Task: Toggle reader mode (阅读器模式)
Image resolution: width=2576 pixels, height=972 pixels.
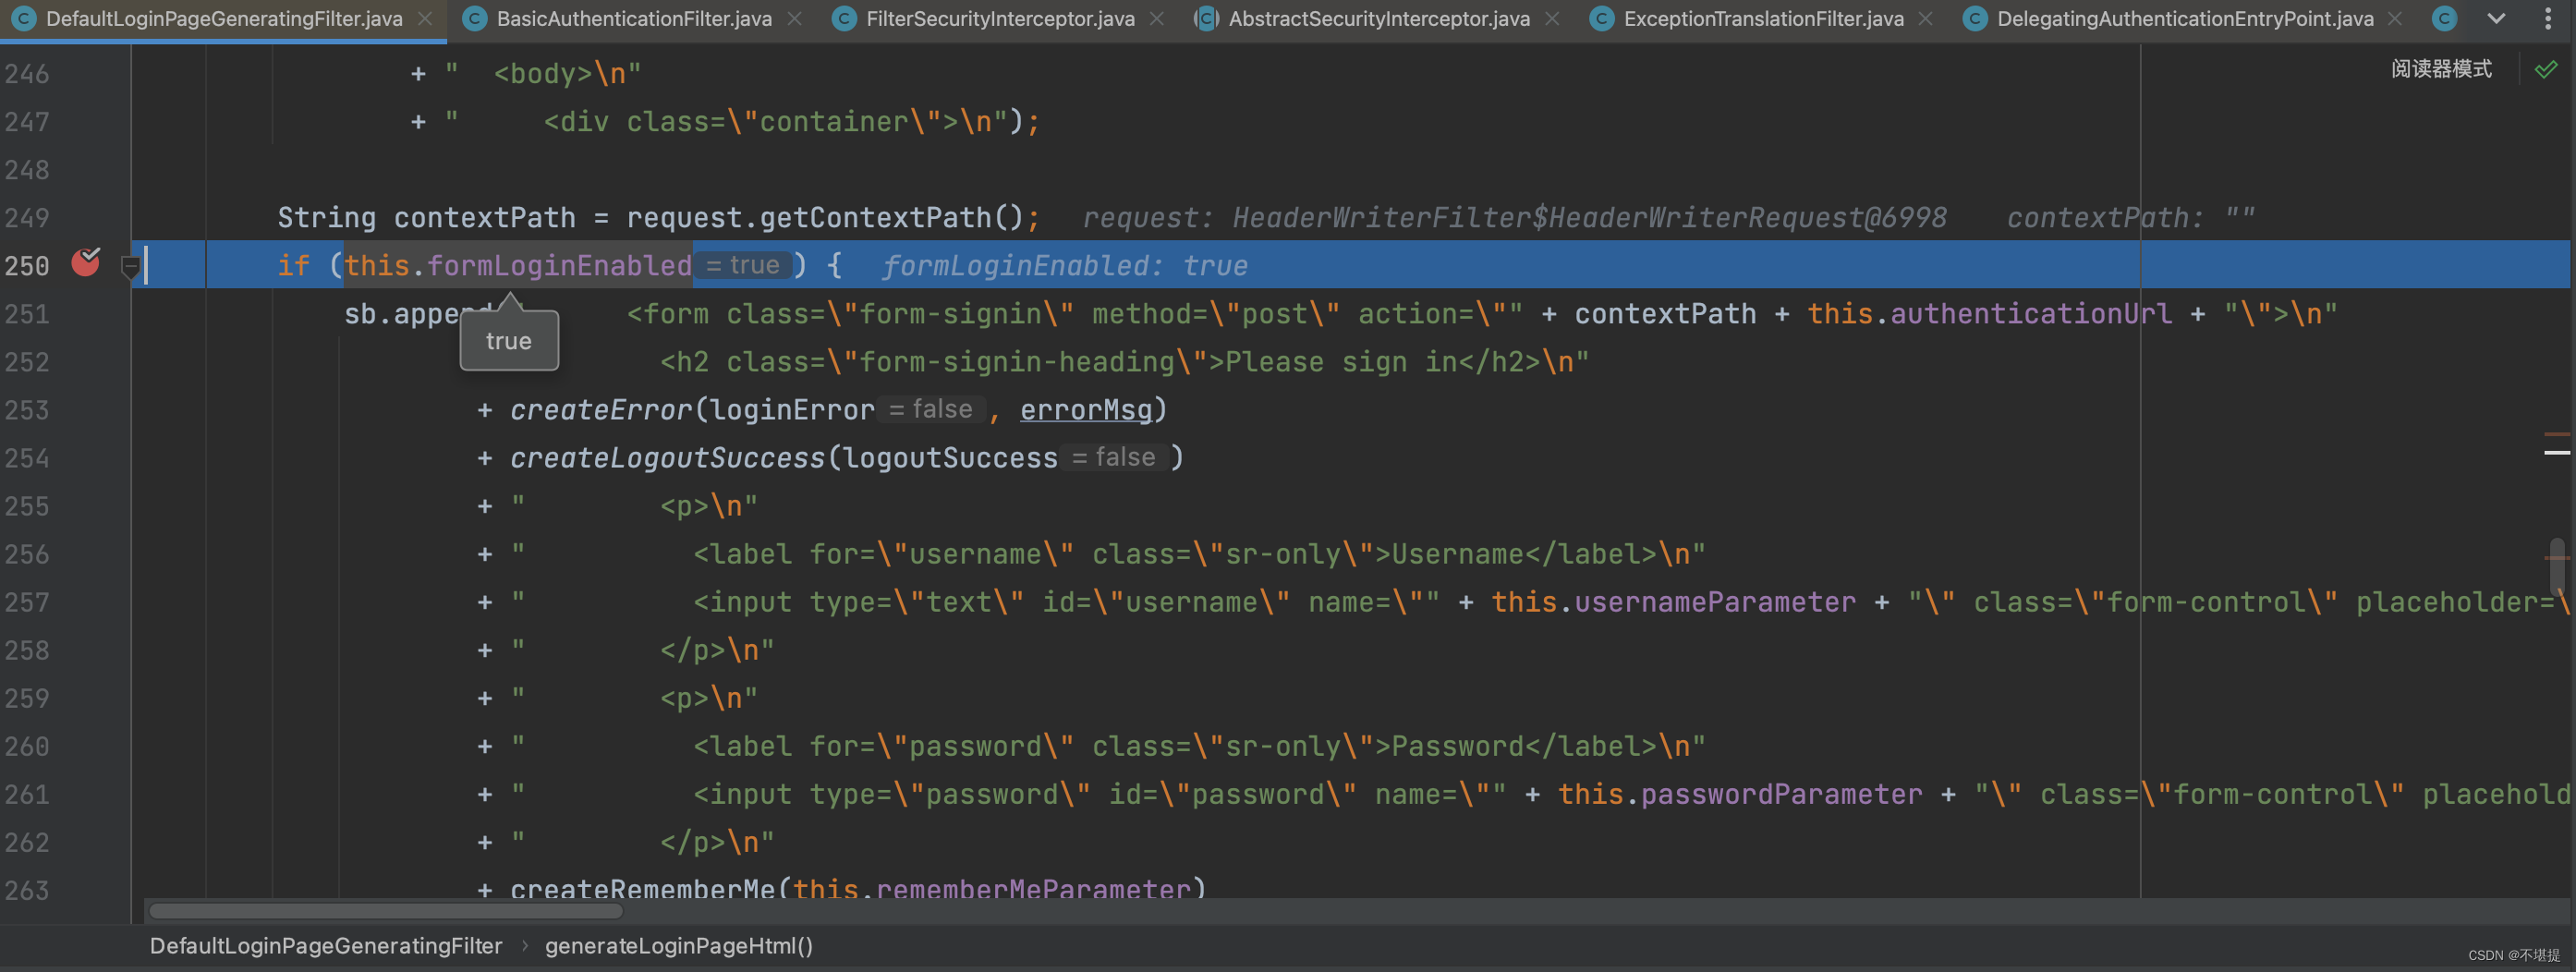Action: click(2441, 69)
